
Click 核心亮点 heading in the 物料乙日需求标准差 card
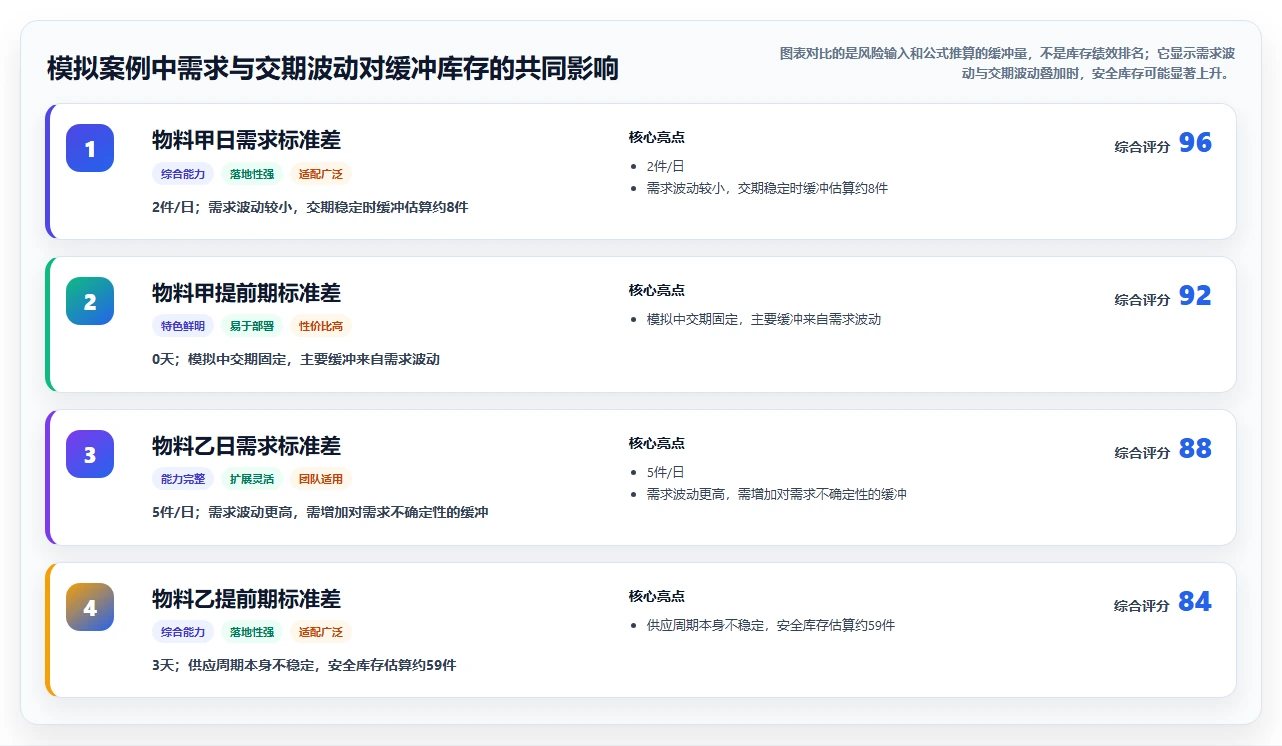coord(657,443)
